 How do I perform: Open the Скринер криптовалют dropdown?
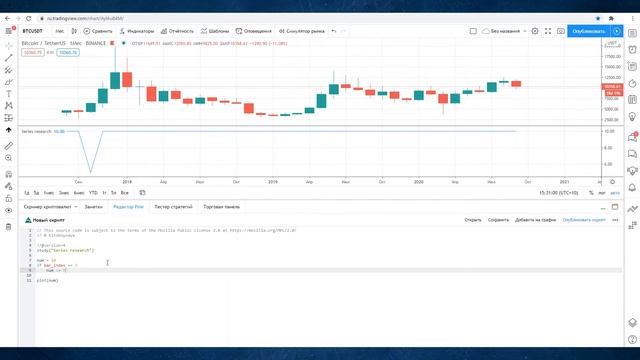pyautogui.click(x=50, y=207)
